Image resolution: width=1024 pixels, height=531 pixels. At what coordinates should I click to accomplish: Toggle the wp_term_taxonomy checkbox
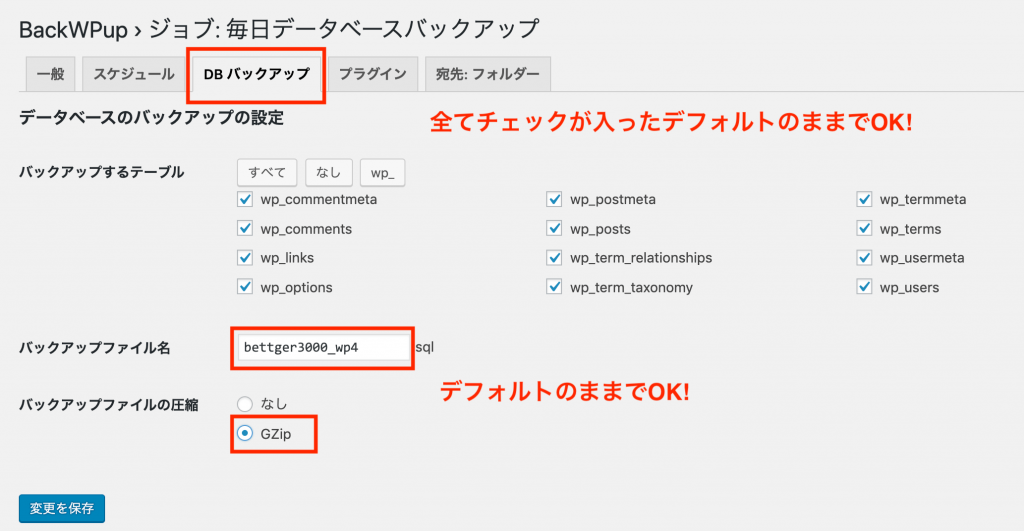[554, 287]
